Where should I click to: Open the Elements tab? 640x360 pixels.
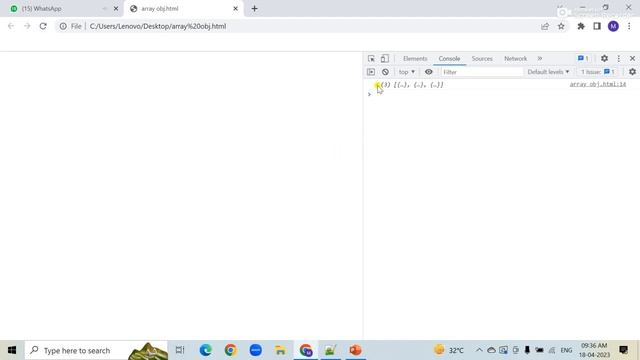pos(415,59)
